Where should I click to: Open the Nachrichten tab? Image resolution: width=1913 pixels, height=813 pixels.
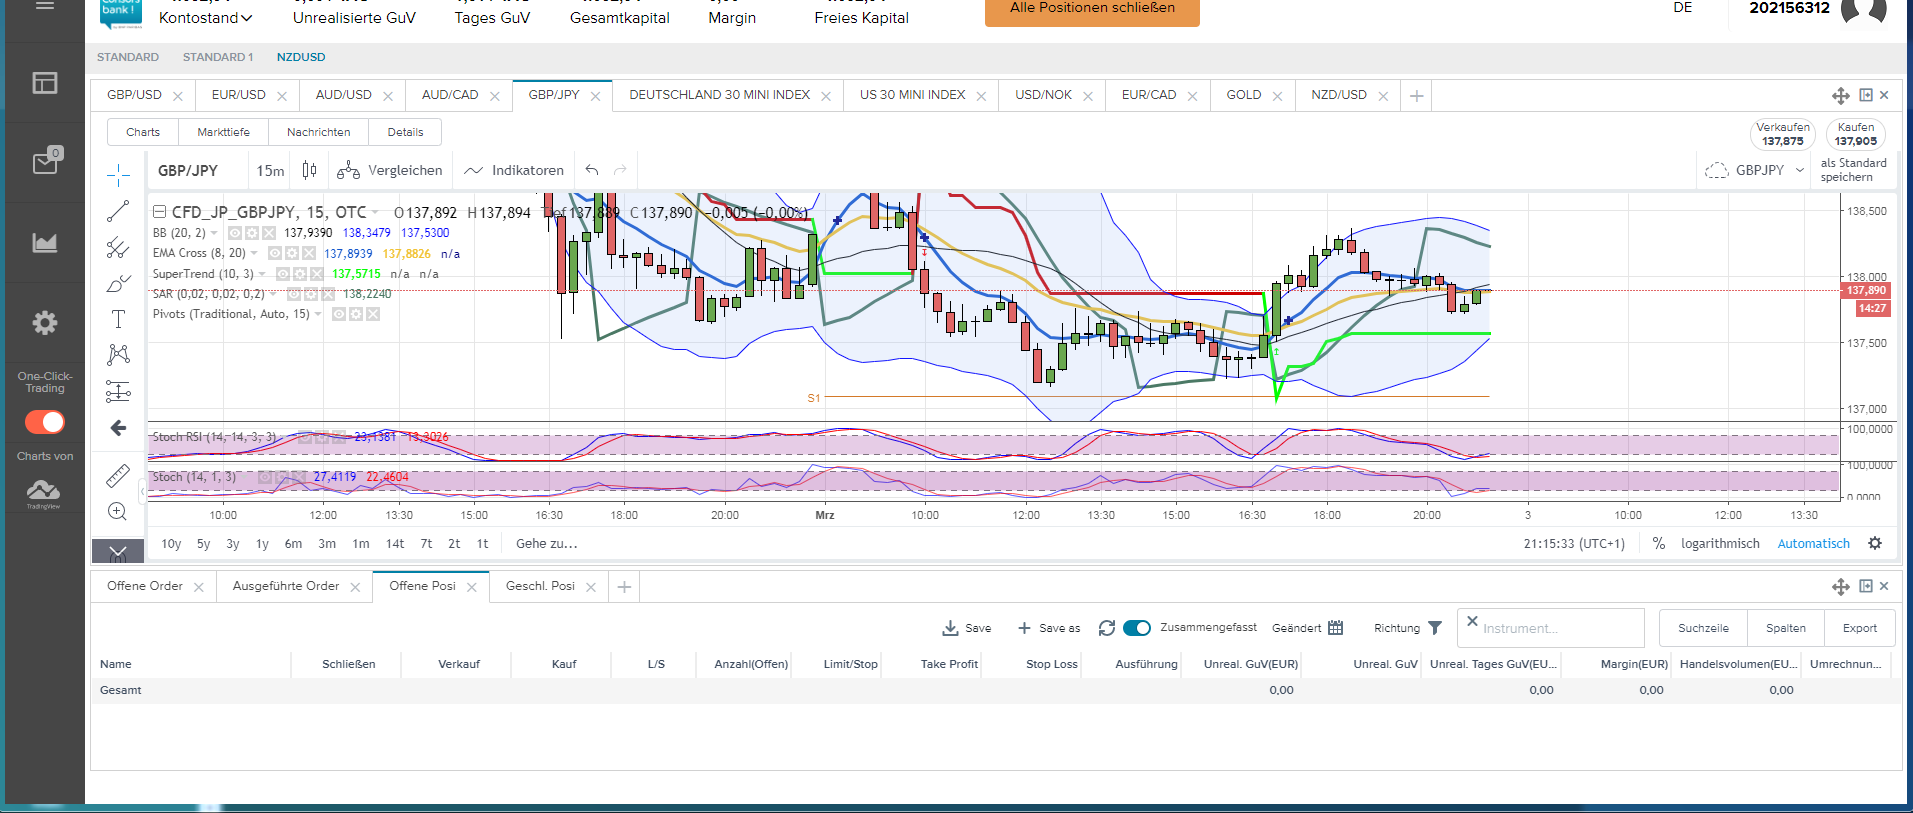[x=318, y=132]
